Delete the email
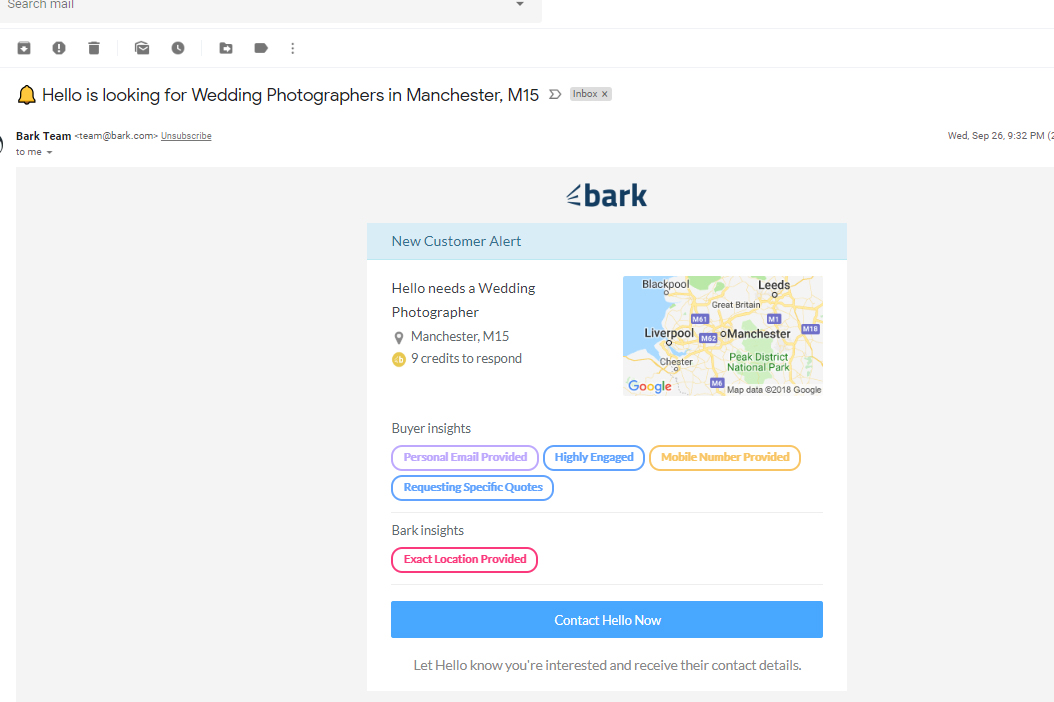This screenshot has height=702, width=1054. coord(93,47)
